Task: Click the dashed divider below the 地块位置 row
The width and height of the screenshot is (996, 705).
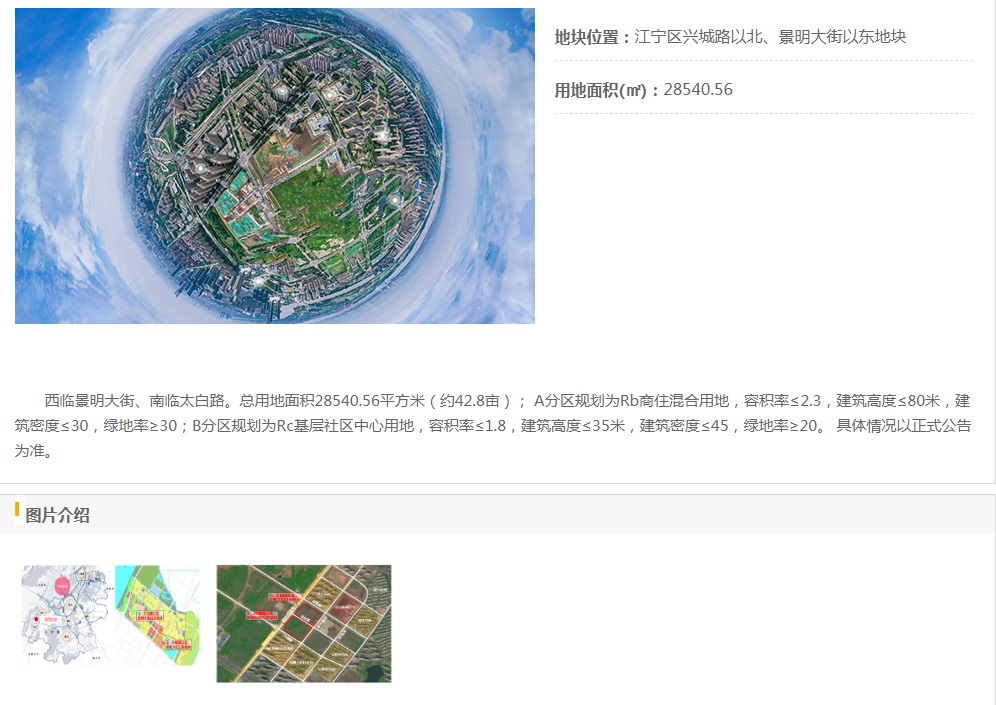Action: (x=763, y=61)
